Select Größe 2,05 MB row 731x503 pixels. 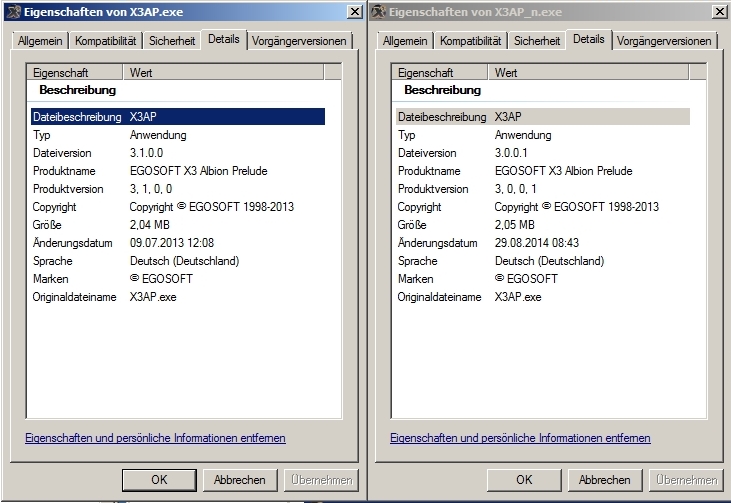point(543,225)
